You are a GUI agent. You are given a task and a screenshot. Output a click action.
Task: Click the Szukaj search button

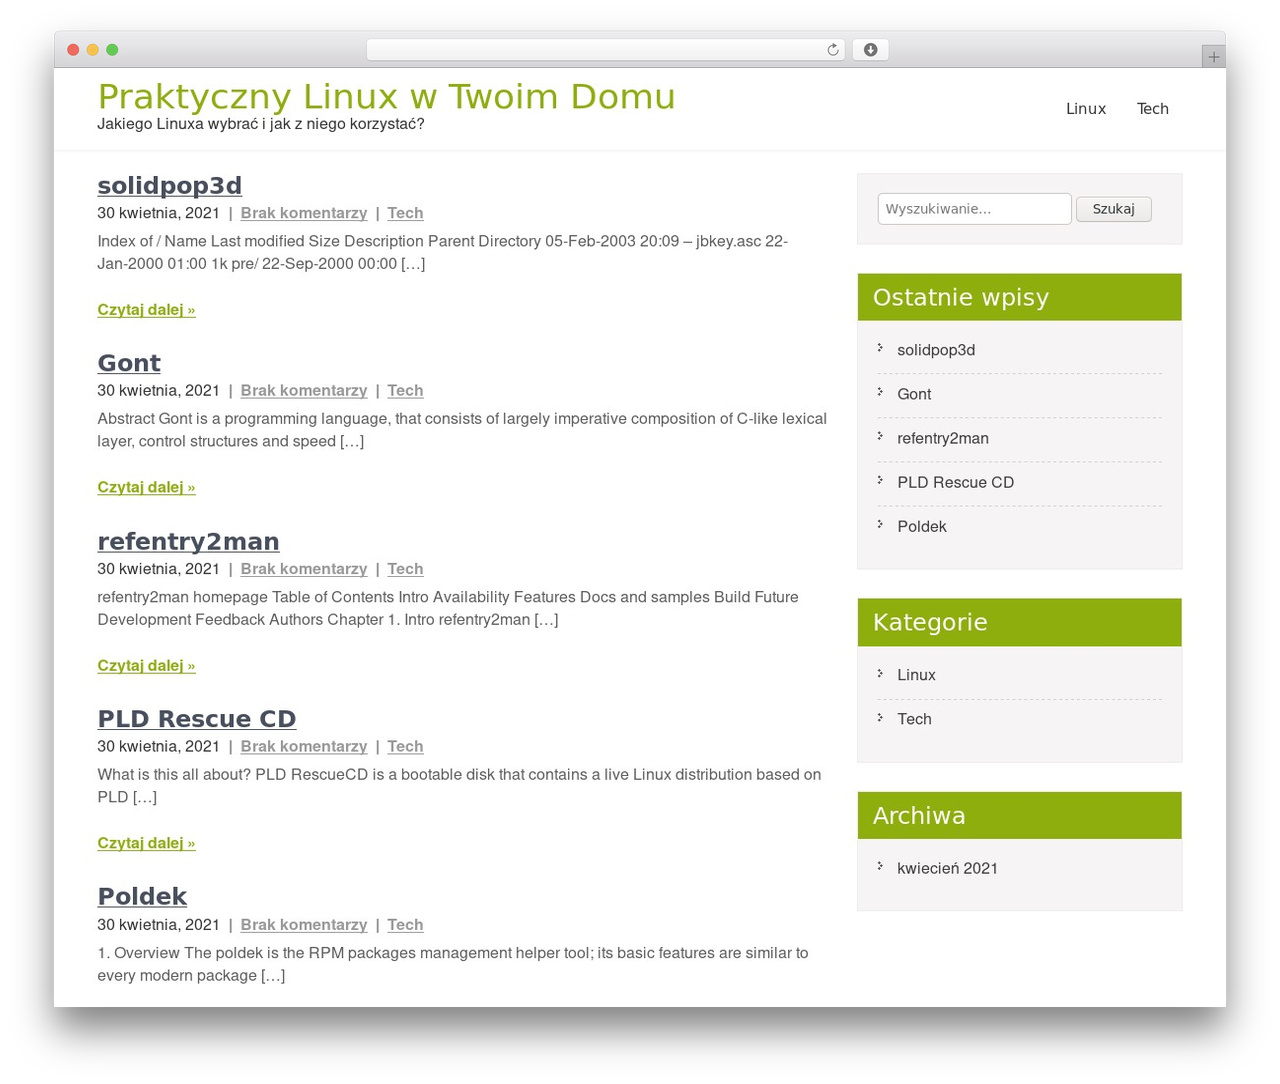[1113, 209]
